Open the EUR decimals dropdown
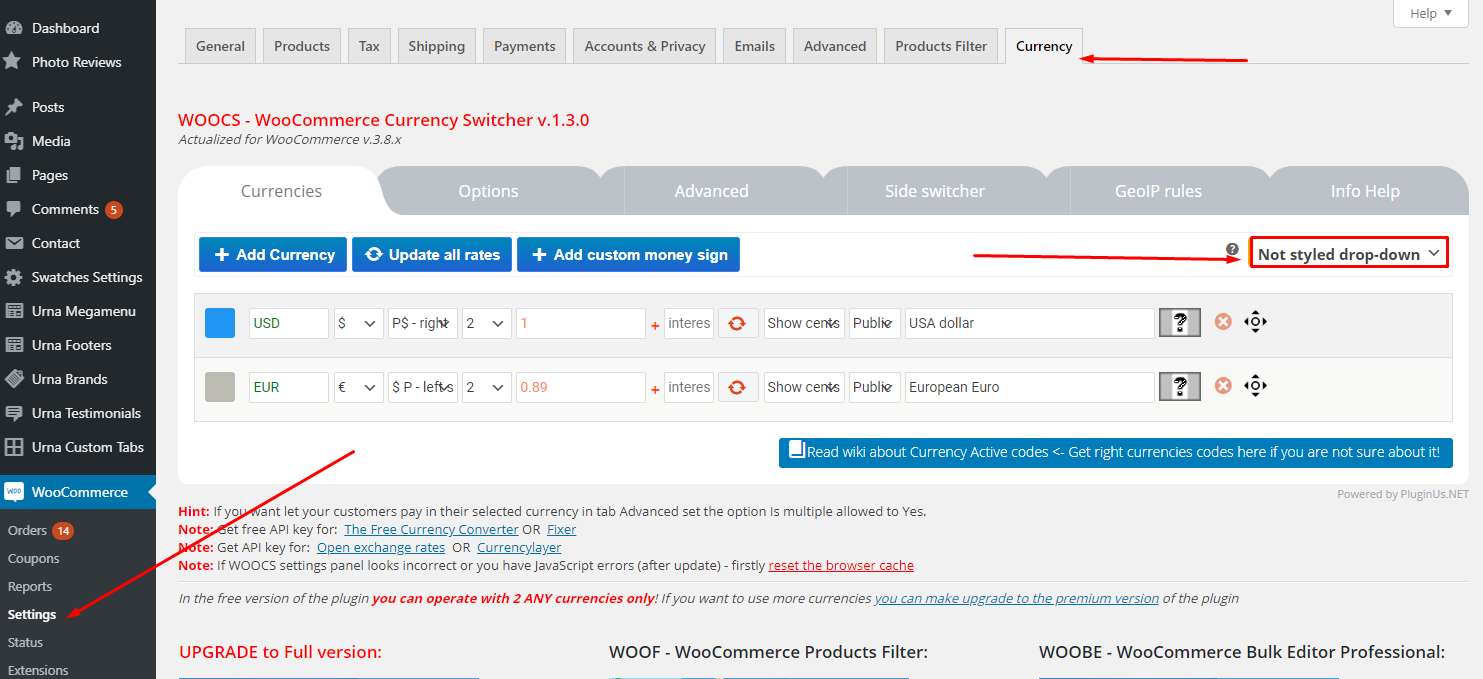The height and width of the screenshot is (679, 1483). [x=487, y=387]
